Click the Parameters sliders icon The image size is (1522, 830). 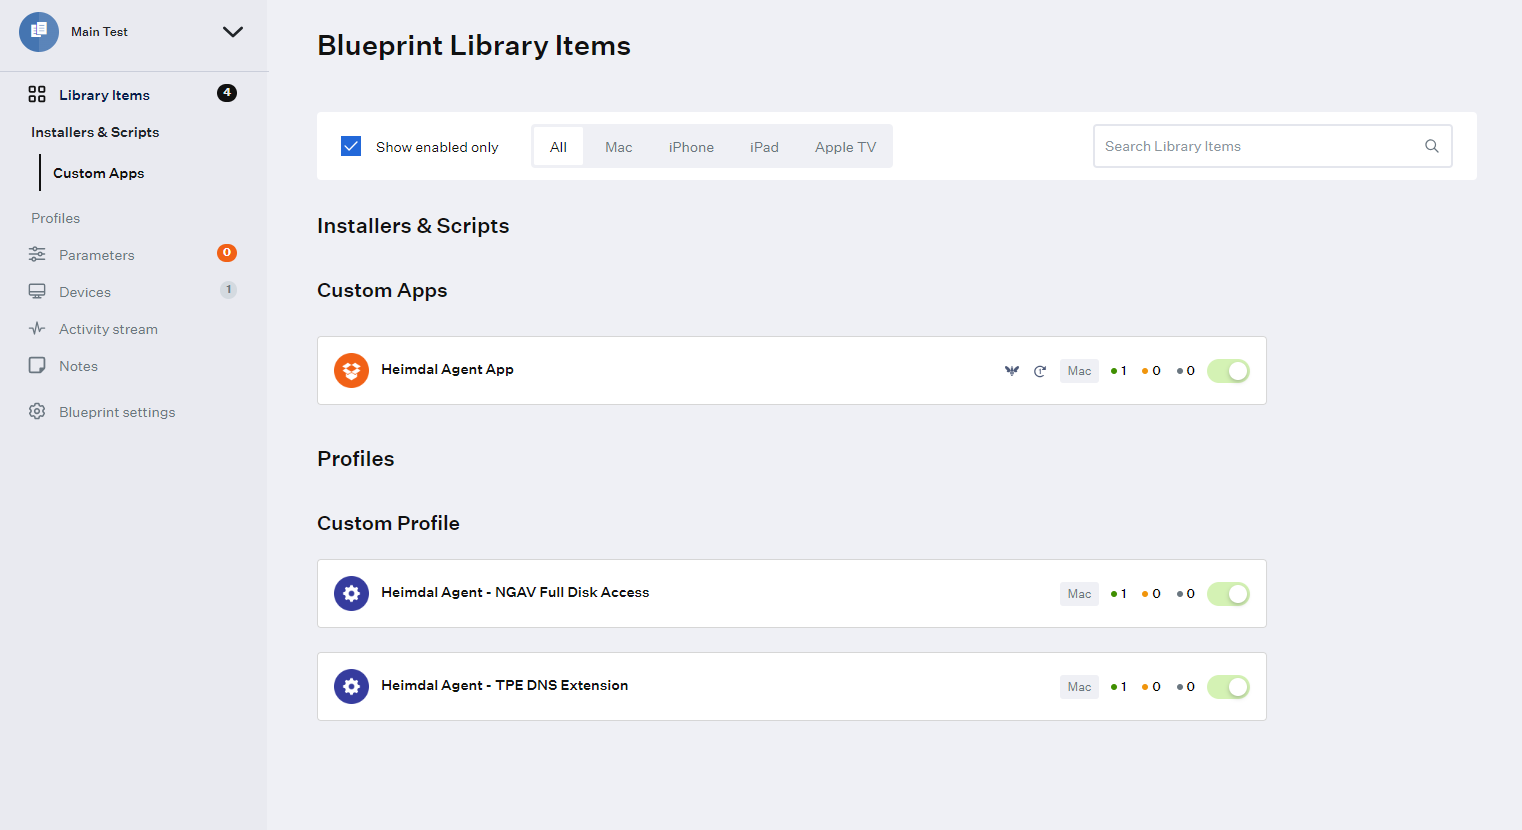coord(37,254)
